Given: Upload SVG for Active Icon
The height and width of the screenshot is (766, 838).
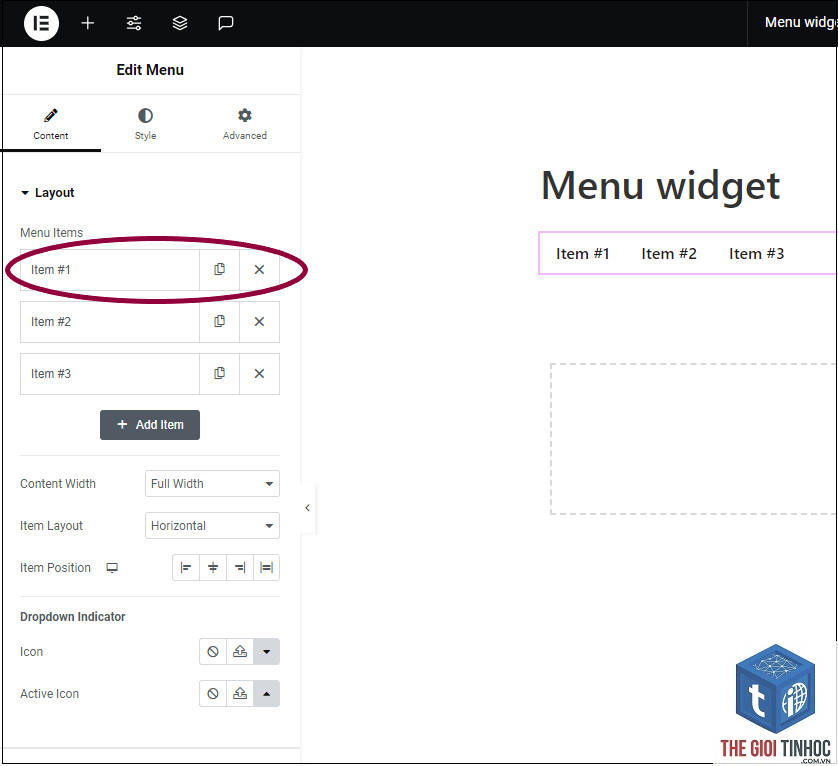Looking at the screenshot, I should point(240,693).
